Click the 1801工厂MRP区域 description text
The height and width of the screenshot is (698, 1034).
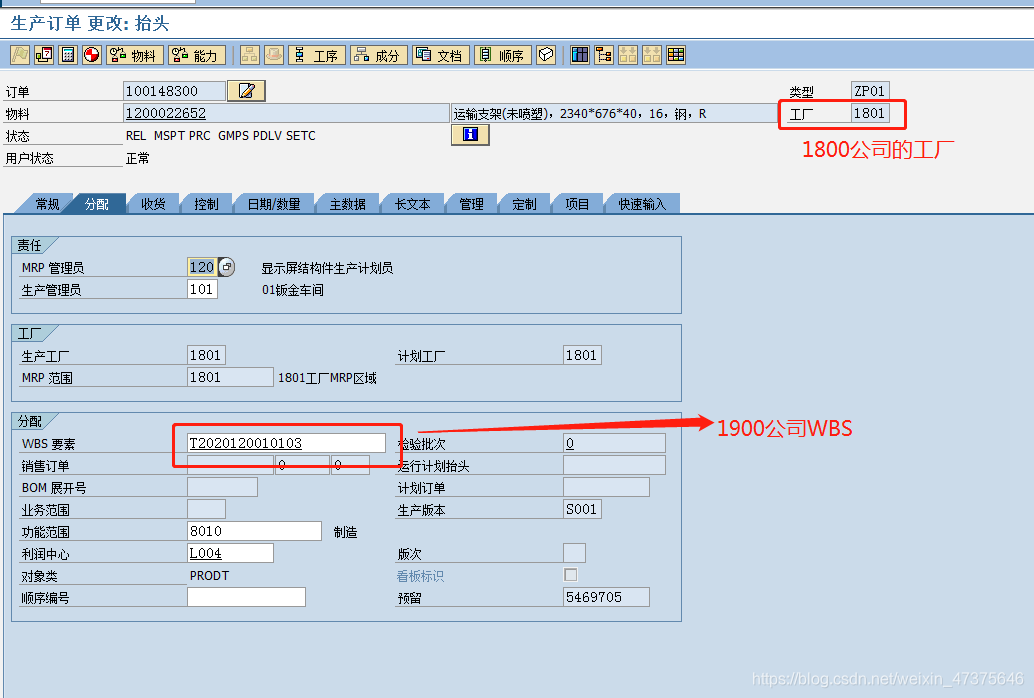click(x=327, y=378)
